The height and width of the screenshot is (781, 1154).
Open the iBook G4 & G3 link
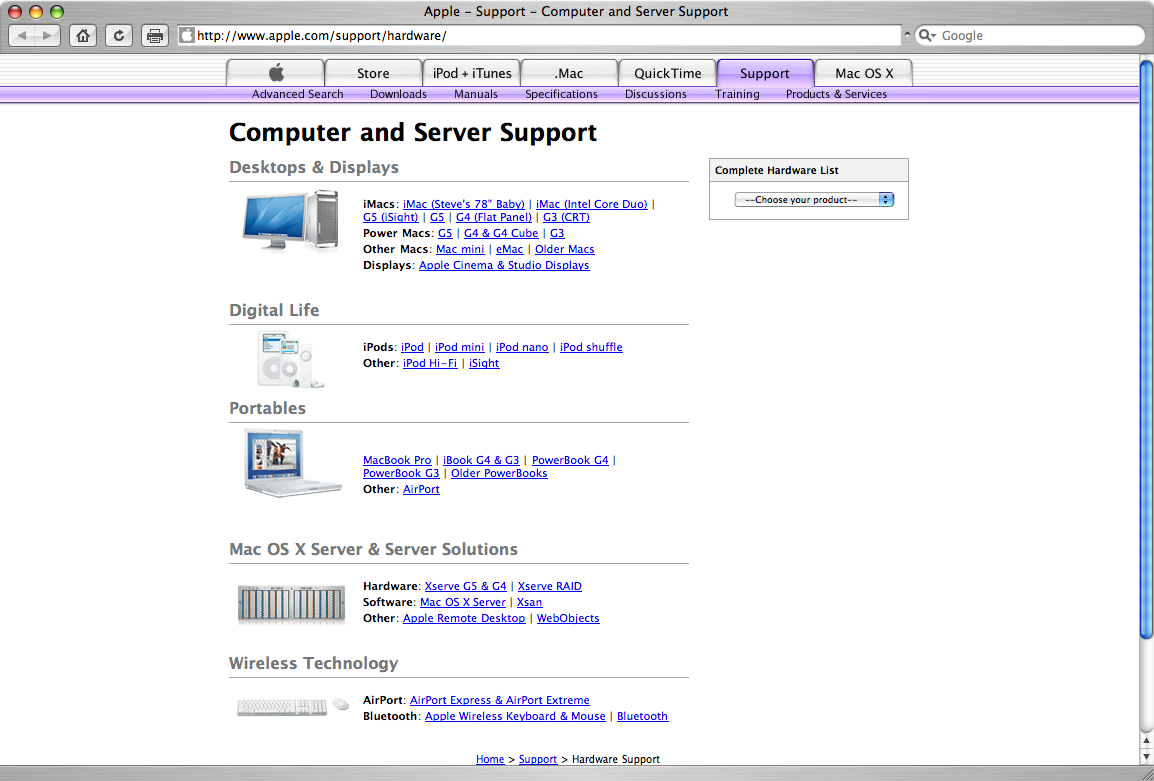(x=481, y=460)
